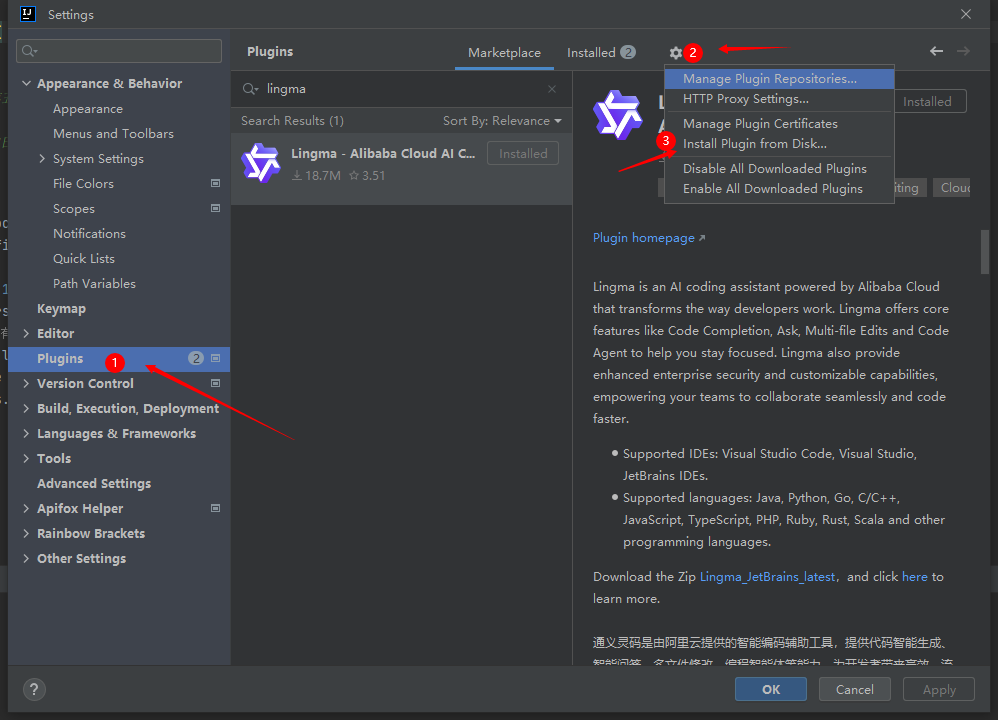Viewport: 998px width, 720px height.
Task: Switch to the Marketplace tab
Action: [x=504, y=53]
